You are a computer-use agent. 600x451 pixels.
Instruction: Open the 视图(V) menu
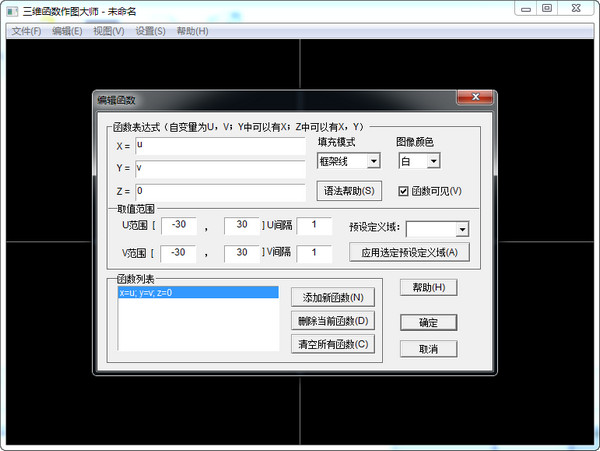tap(109, 31)
